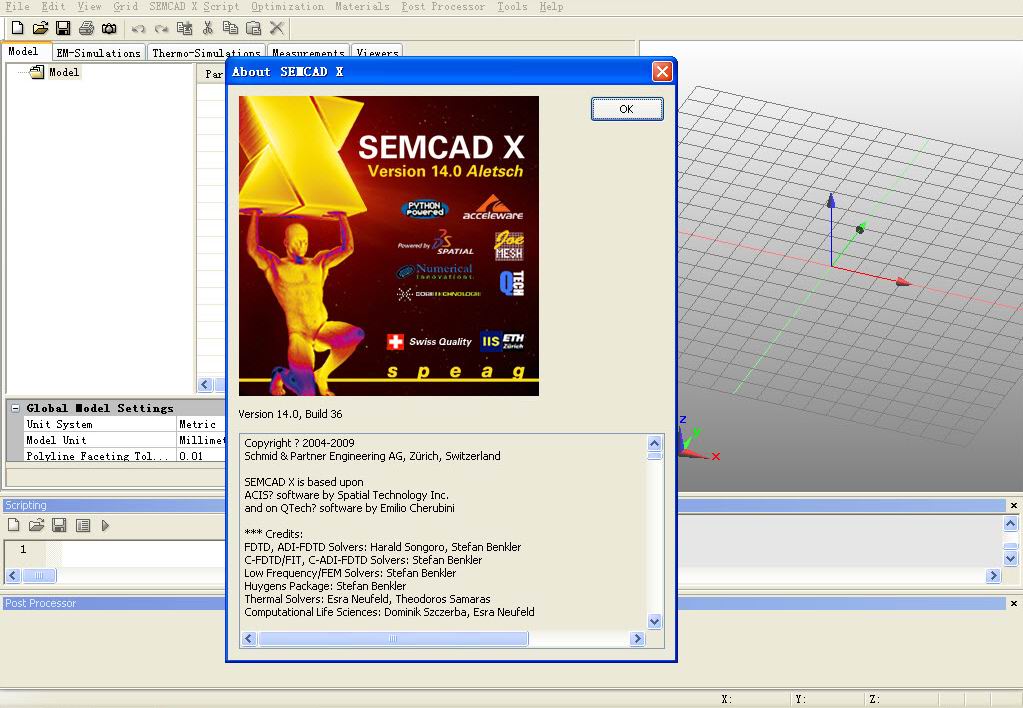Click the Scripting editor scroll right arrow
This screenshot has width=1023, height=708.
(x=993, y=576)
